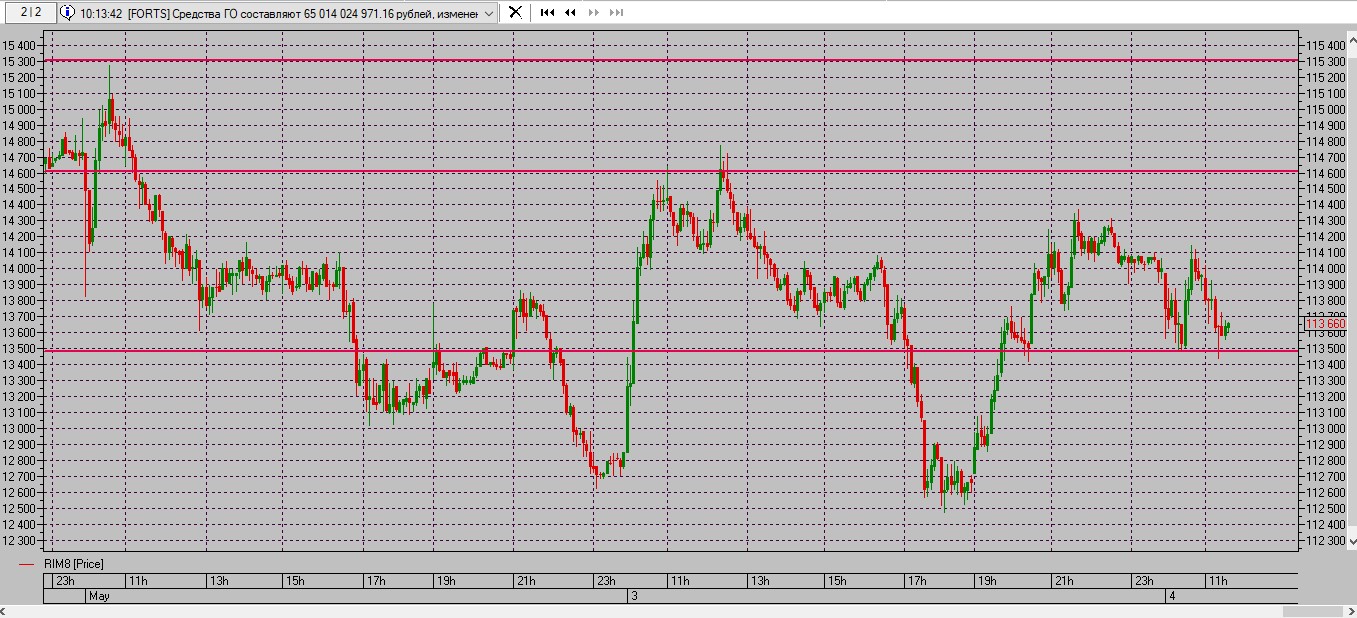Click the 19h label after second 17h
Image resolution: width=1357 pixels, height=618 pixels.
click(x=987, y=581)
